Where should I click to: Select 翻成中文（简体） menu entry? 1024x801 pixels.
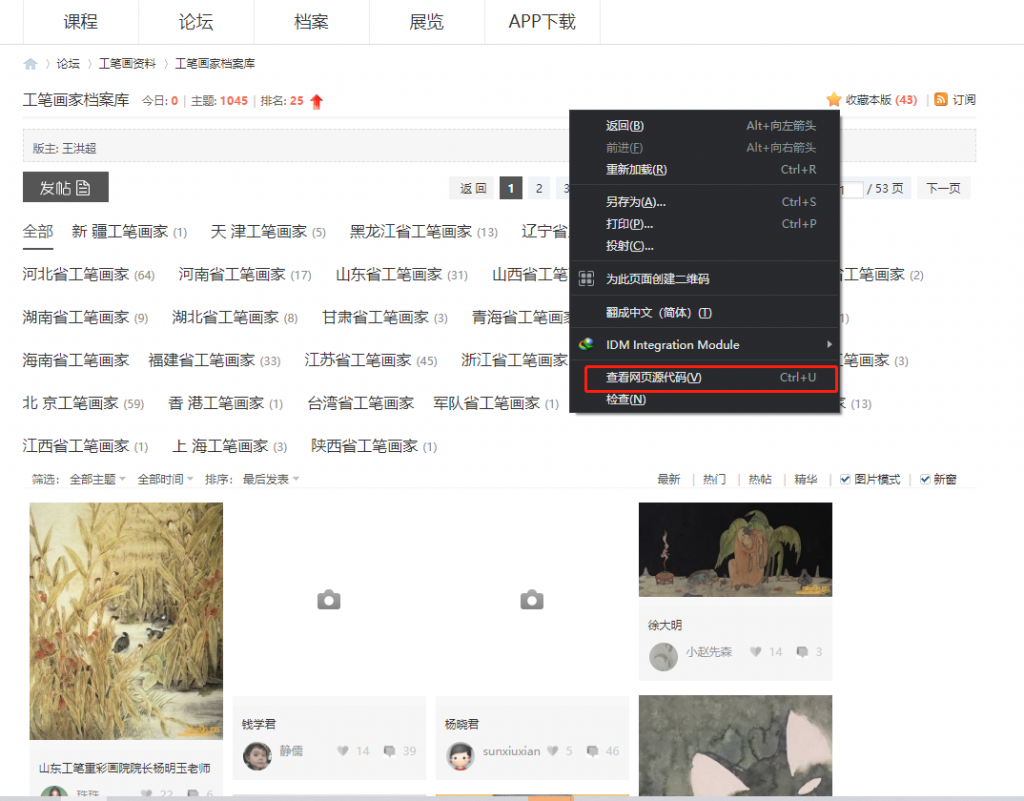[x=704, y=312]
